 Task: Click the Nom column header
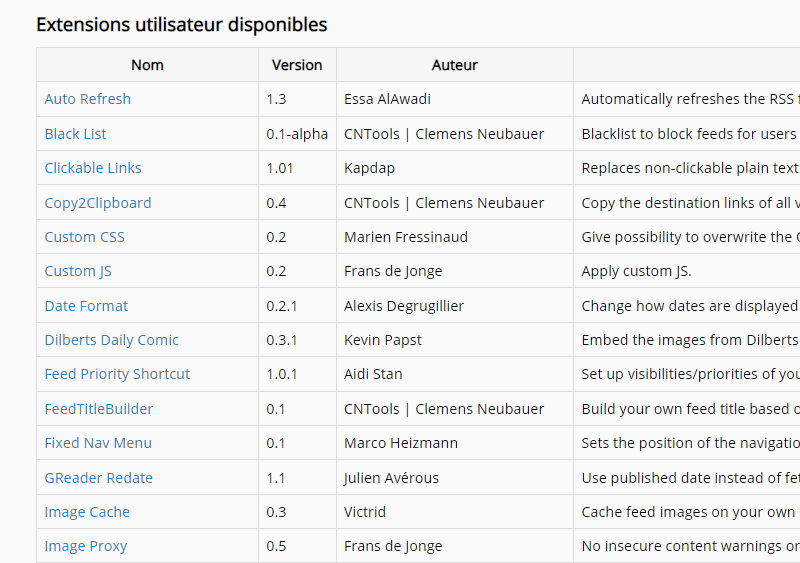coord(147,65)
